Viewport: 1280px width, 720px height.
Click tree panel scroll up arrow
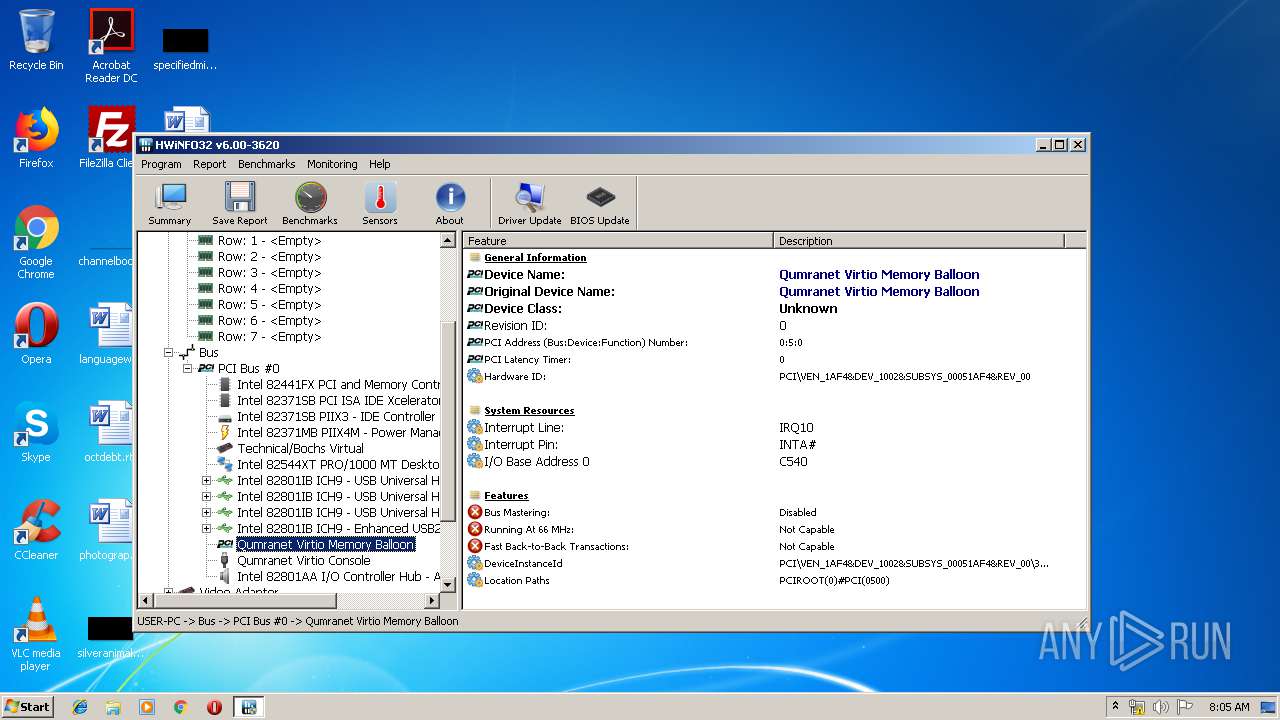[448, 241]
